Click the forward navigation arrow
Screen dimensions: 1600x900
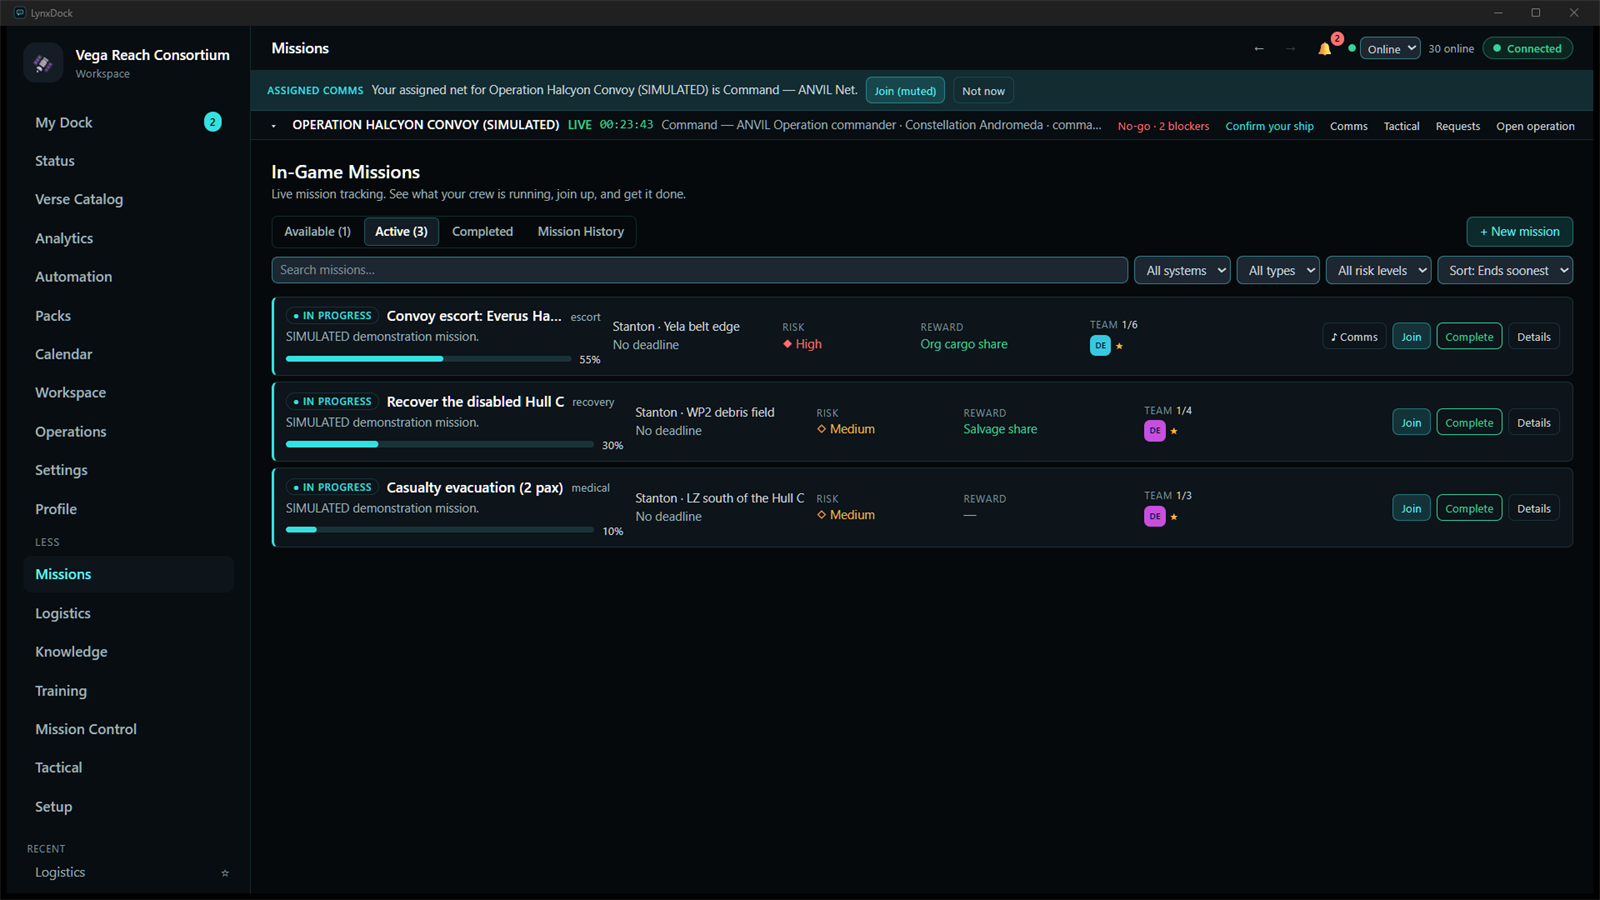(1290, 49)
